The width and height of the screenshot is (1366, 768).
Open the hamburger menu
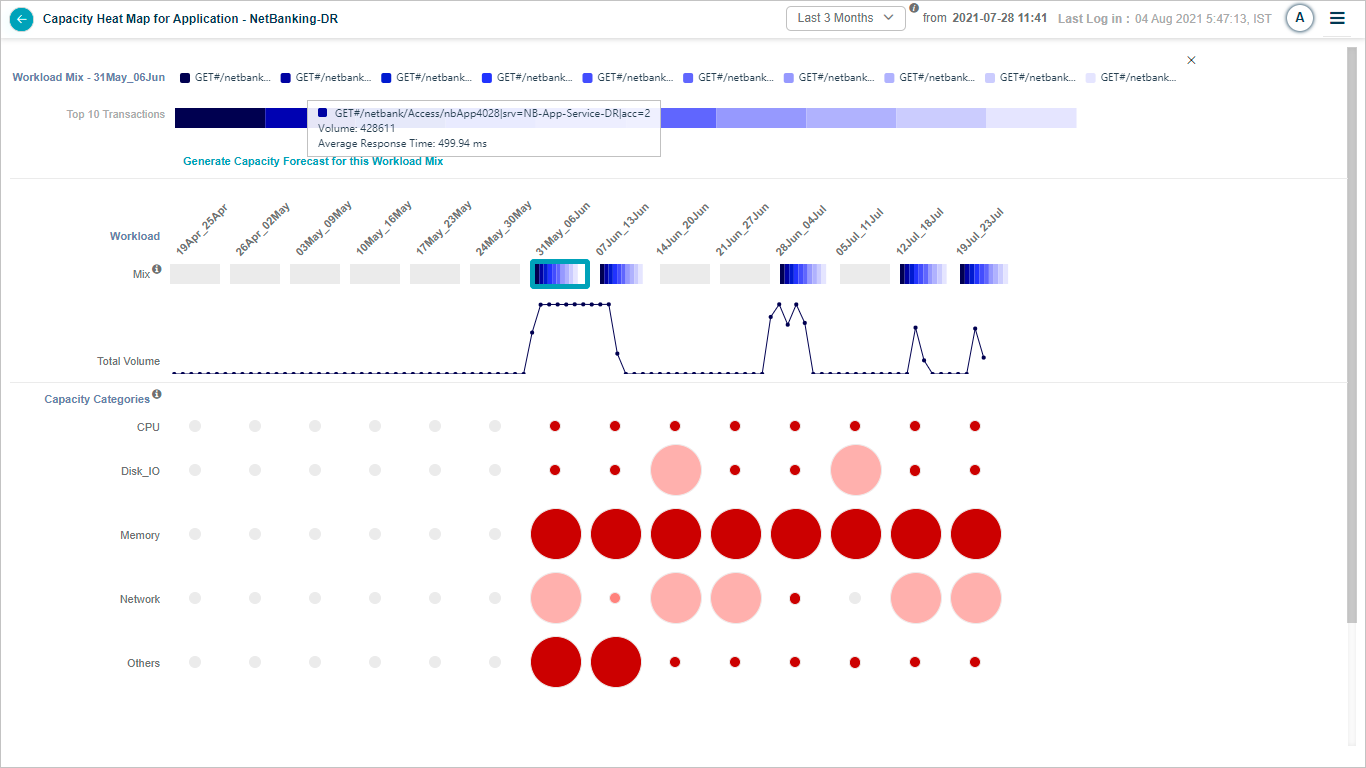pyautogui.click(x=1337, y=18)
